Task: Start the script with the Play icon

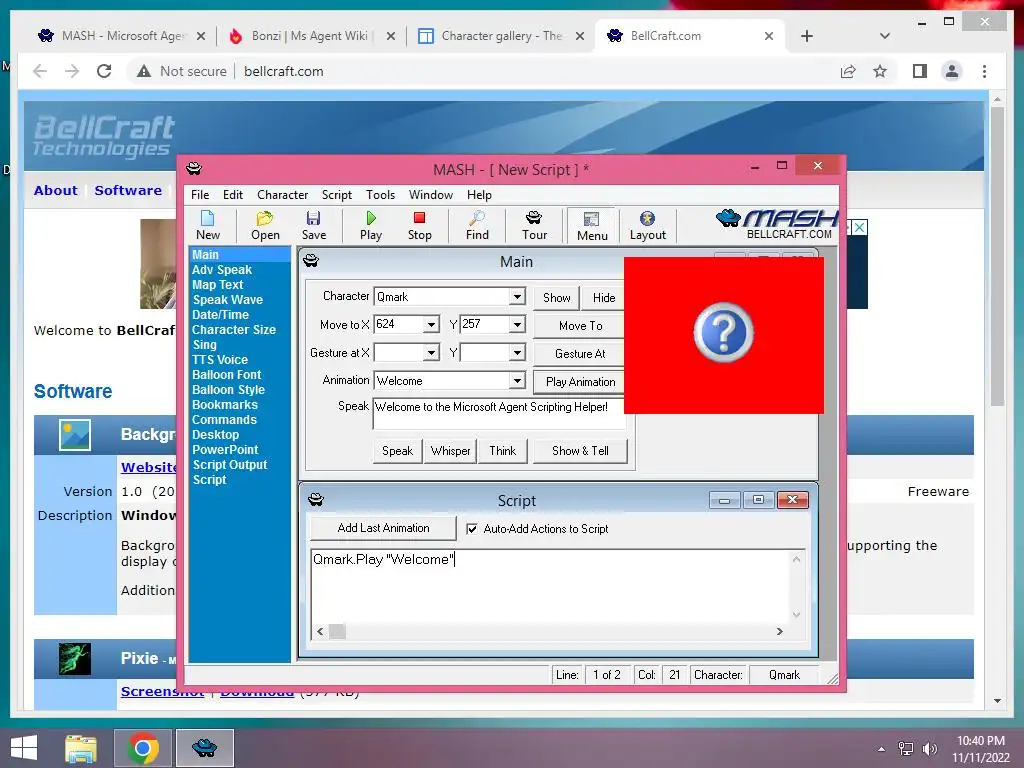Action: click(371, 225)
